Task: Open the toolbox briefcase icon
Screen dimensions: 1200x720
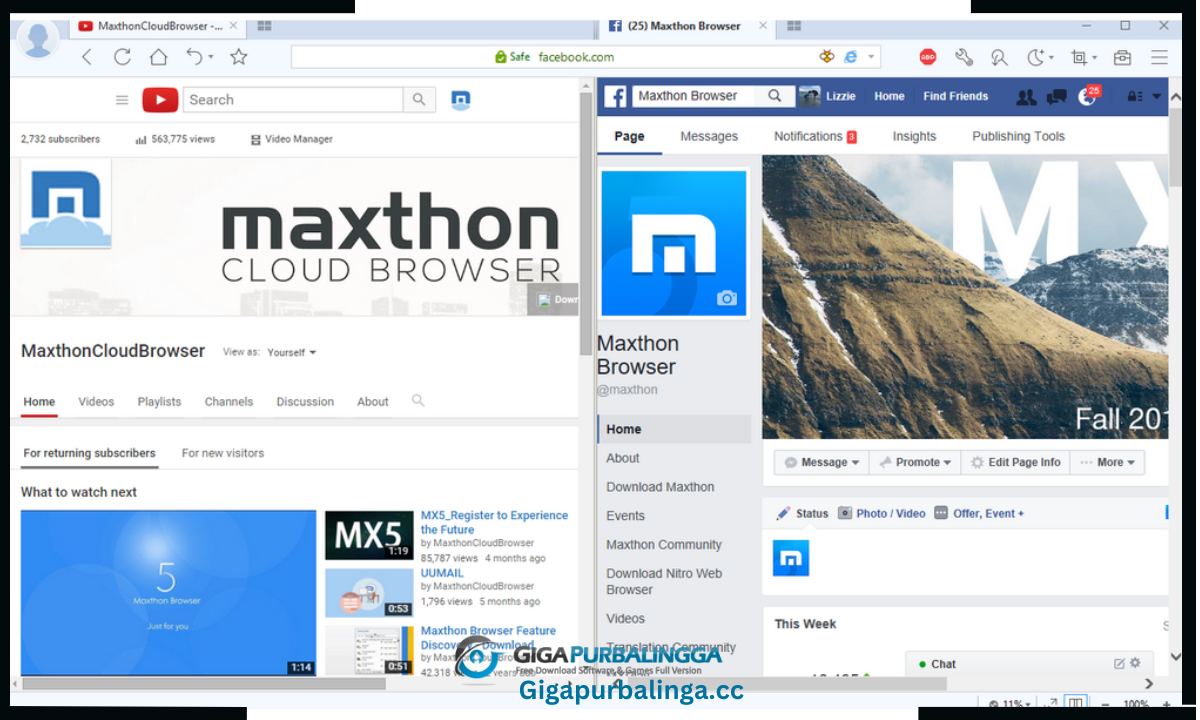Action: [x=1122, y=57]
